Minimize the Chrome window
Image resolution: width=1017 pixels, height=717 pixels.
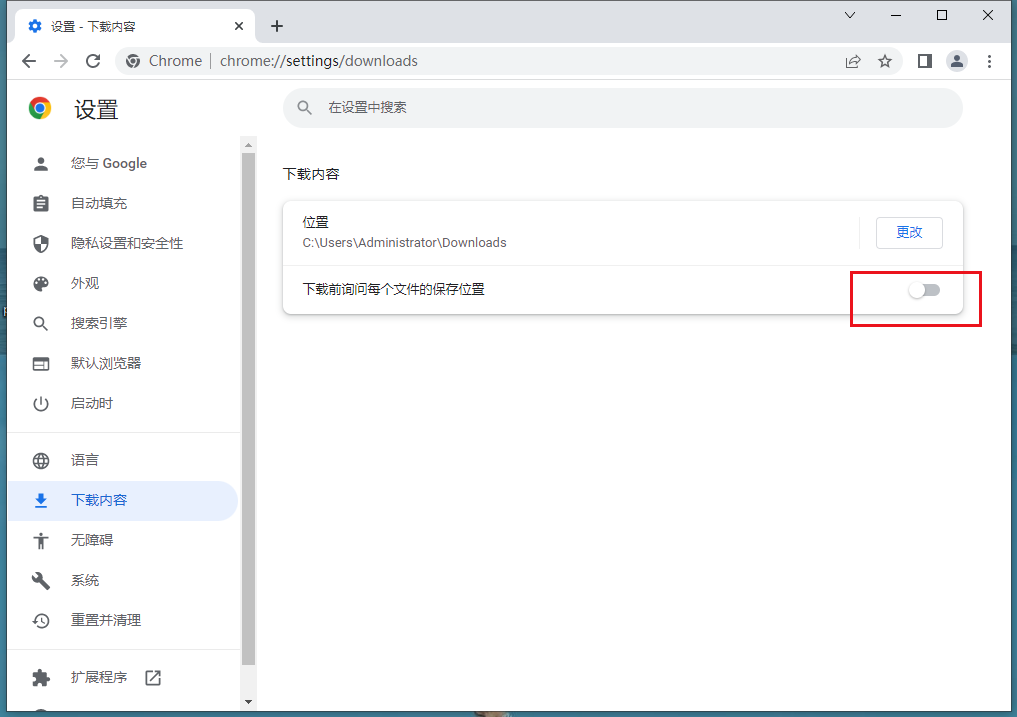(x=896, y=15)
